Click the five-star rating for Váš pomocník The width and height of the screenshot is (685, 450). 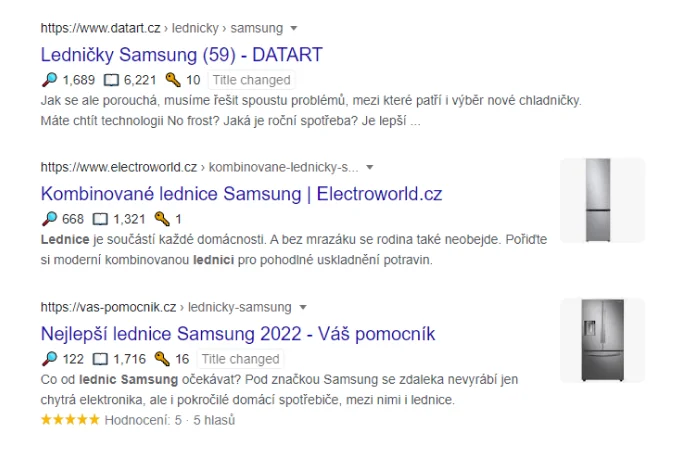point(70,420)
